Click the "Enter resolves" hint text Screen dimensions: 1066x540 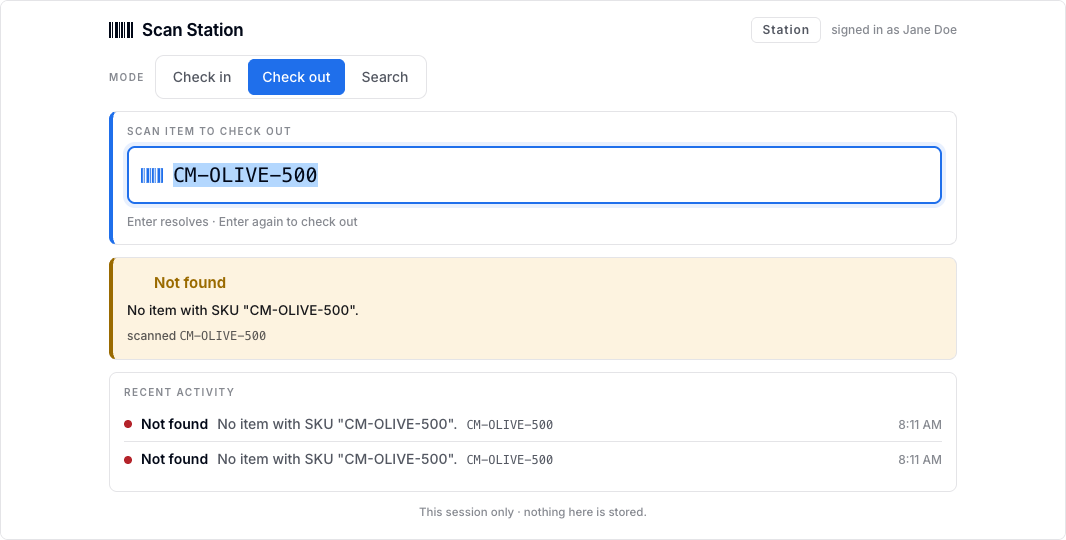click(x=242, y=222)
